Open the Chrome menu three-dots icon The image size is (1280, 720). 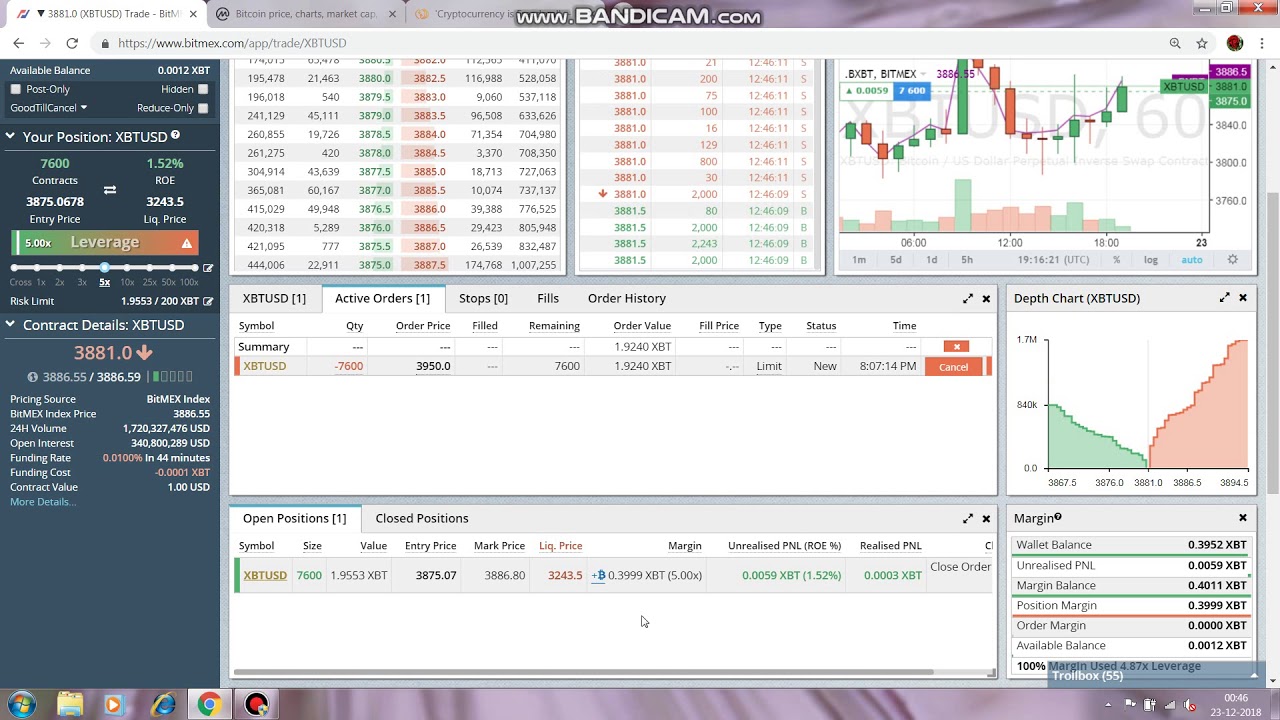click(1262, 43)
